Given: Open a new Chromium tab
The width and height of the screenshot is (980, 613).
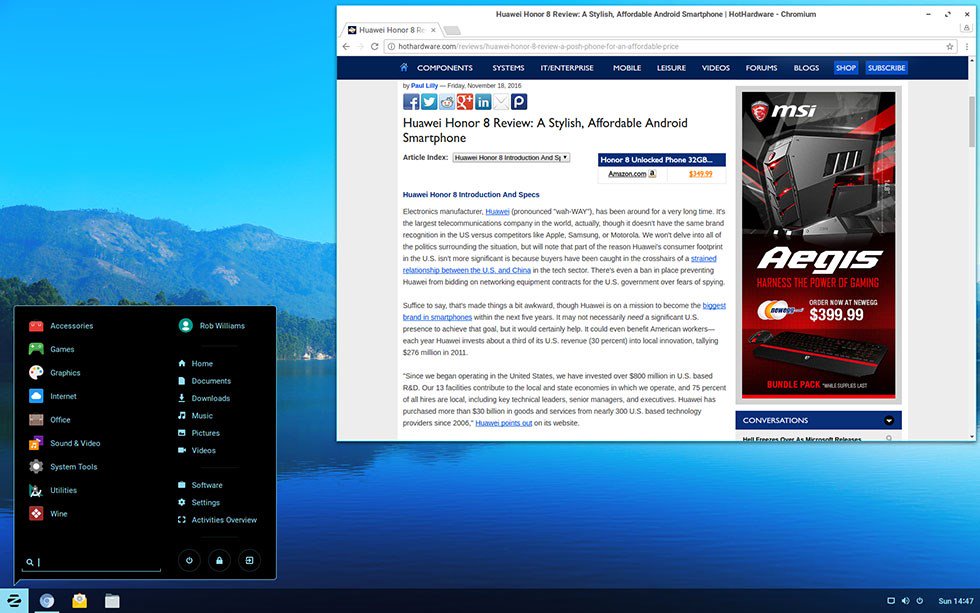Looking at the screenshot, I should click(452, 30).
